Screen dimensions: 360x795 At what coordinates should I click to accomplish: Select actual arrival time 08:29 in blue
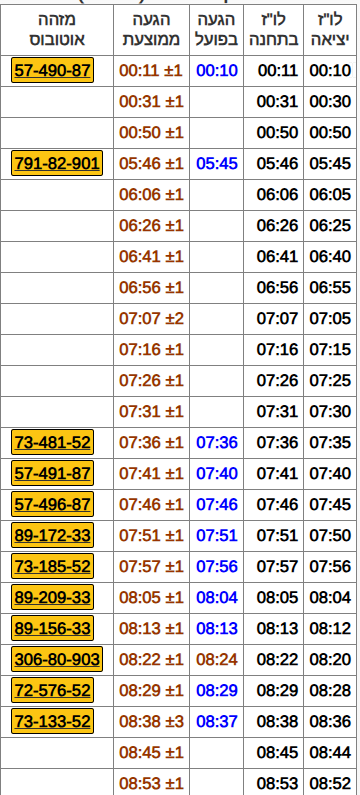tap(217, 691)
